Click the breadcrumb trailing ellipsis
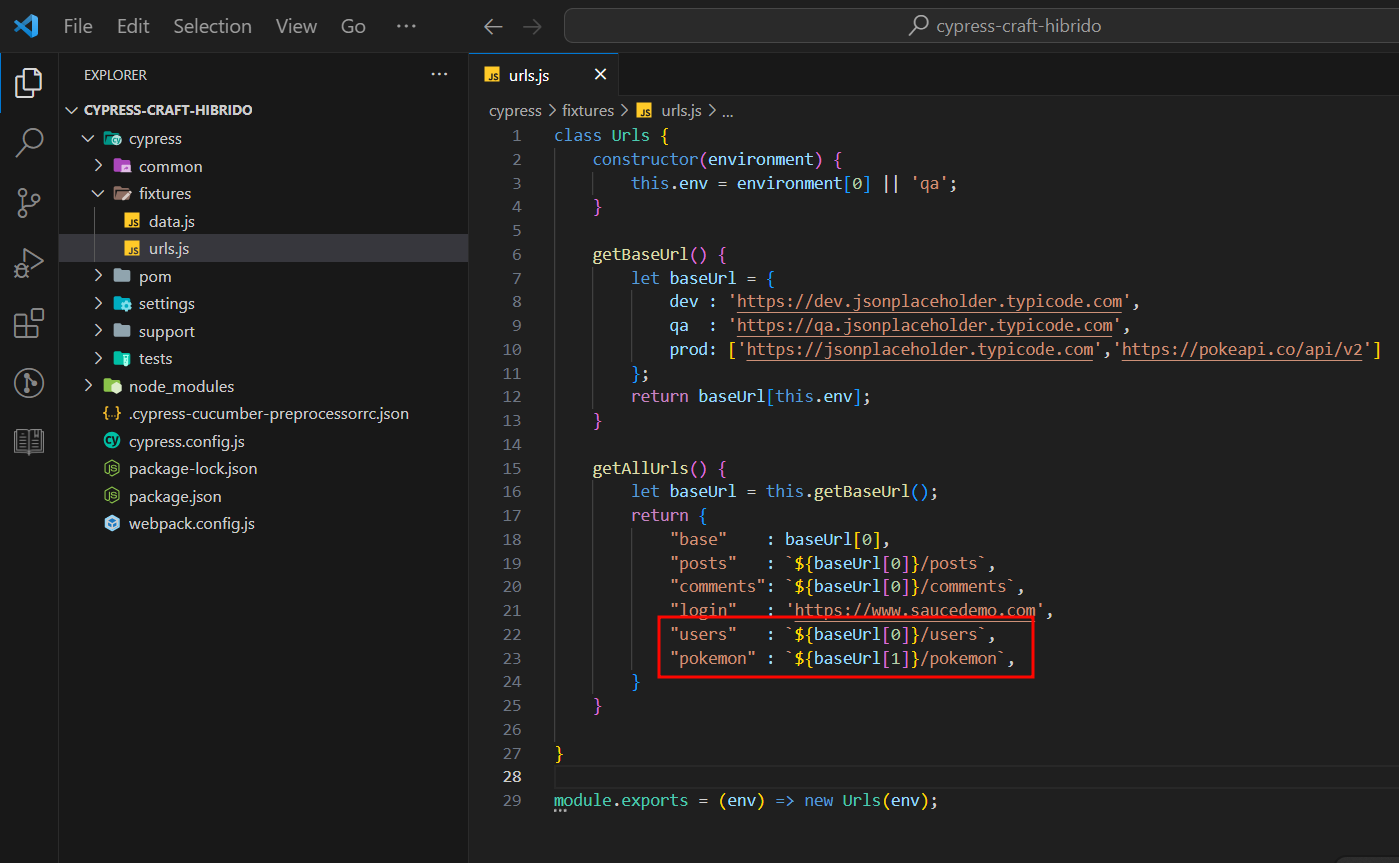Image resolution: width=1399 pixels, height=863 pixels. 728,111
